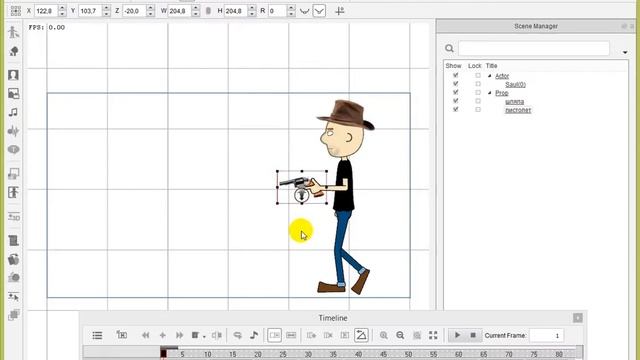Click frame 20 on the timeline ruler
Image resolution: width=640 pixels, height=360 pixels.
(258, 354)
